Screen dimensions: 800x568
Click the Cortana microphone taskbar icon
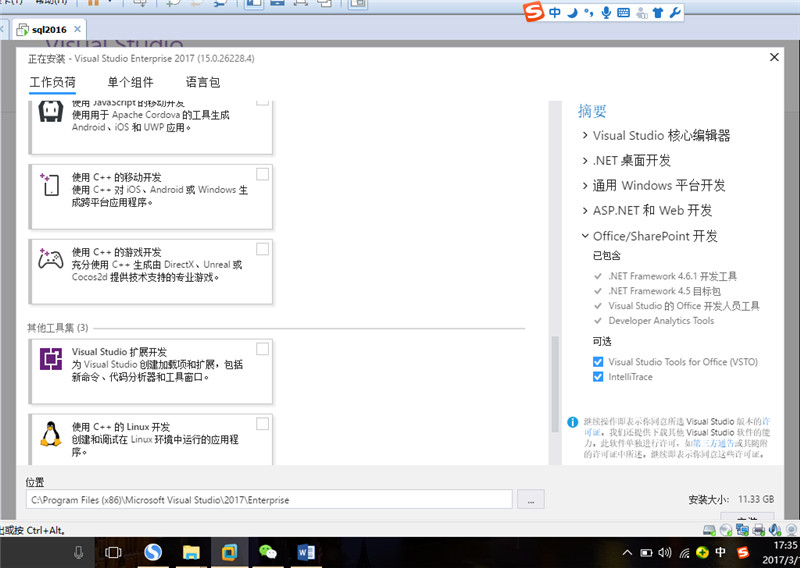pyautogui.click(x=79, y=552)
